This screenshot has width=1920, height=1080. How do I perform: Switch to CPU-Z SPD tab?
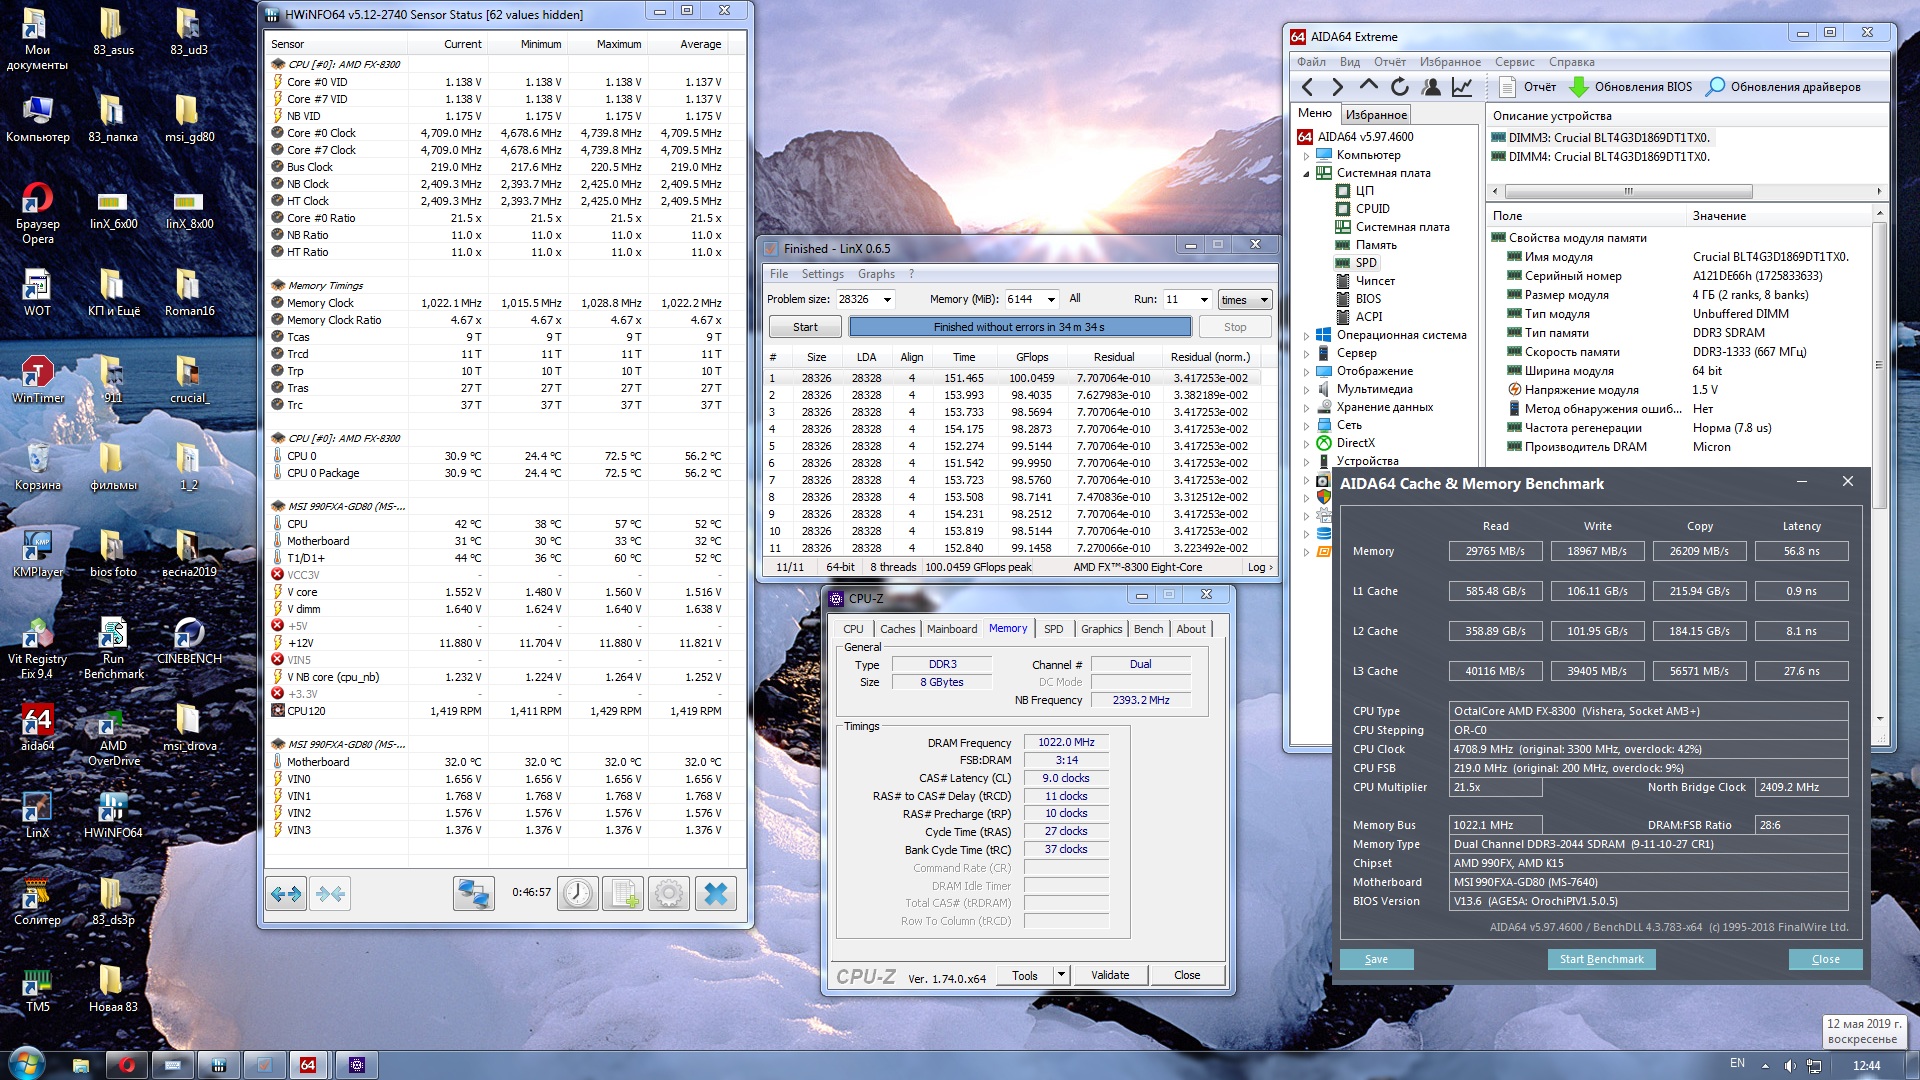[1053, 629]
